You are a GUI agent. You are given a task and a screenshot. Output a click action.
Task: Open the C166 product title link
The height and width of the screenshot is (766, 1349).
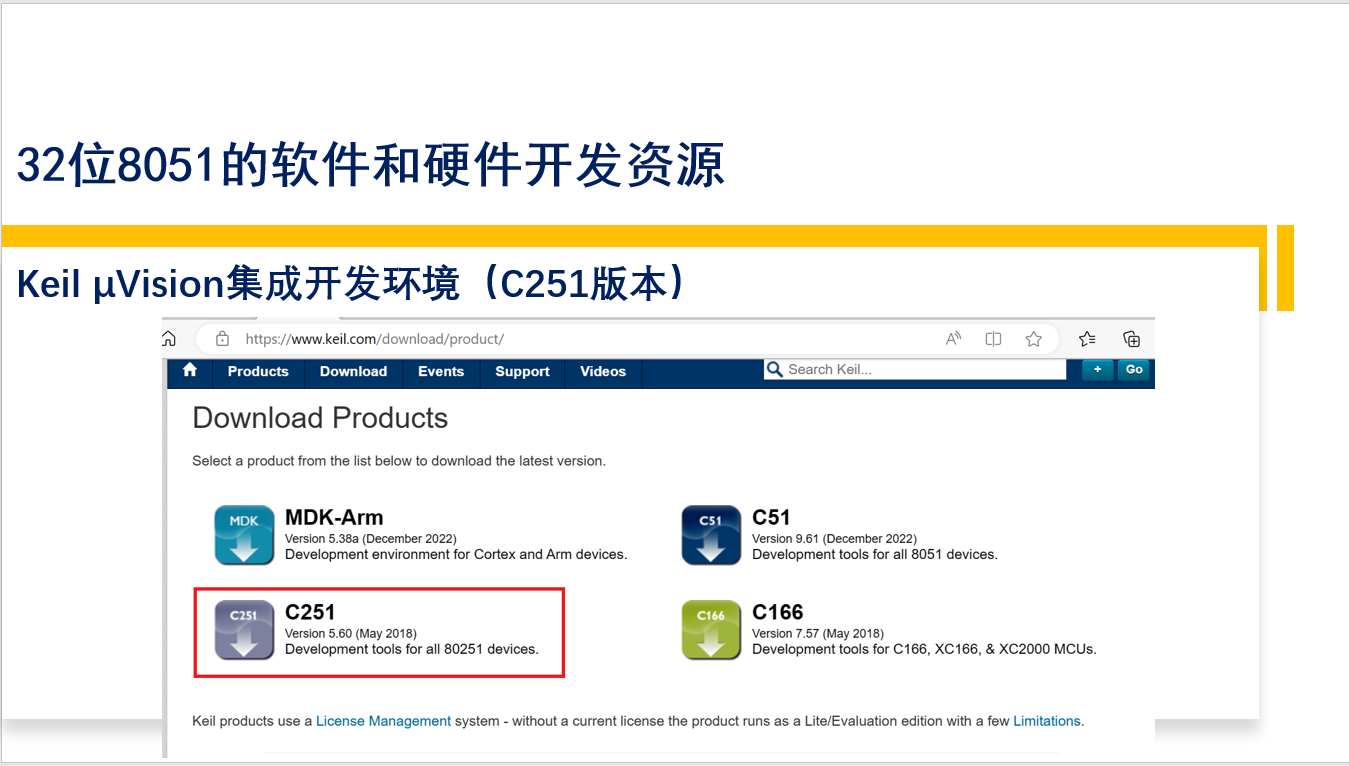778,612
